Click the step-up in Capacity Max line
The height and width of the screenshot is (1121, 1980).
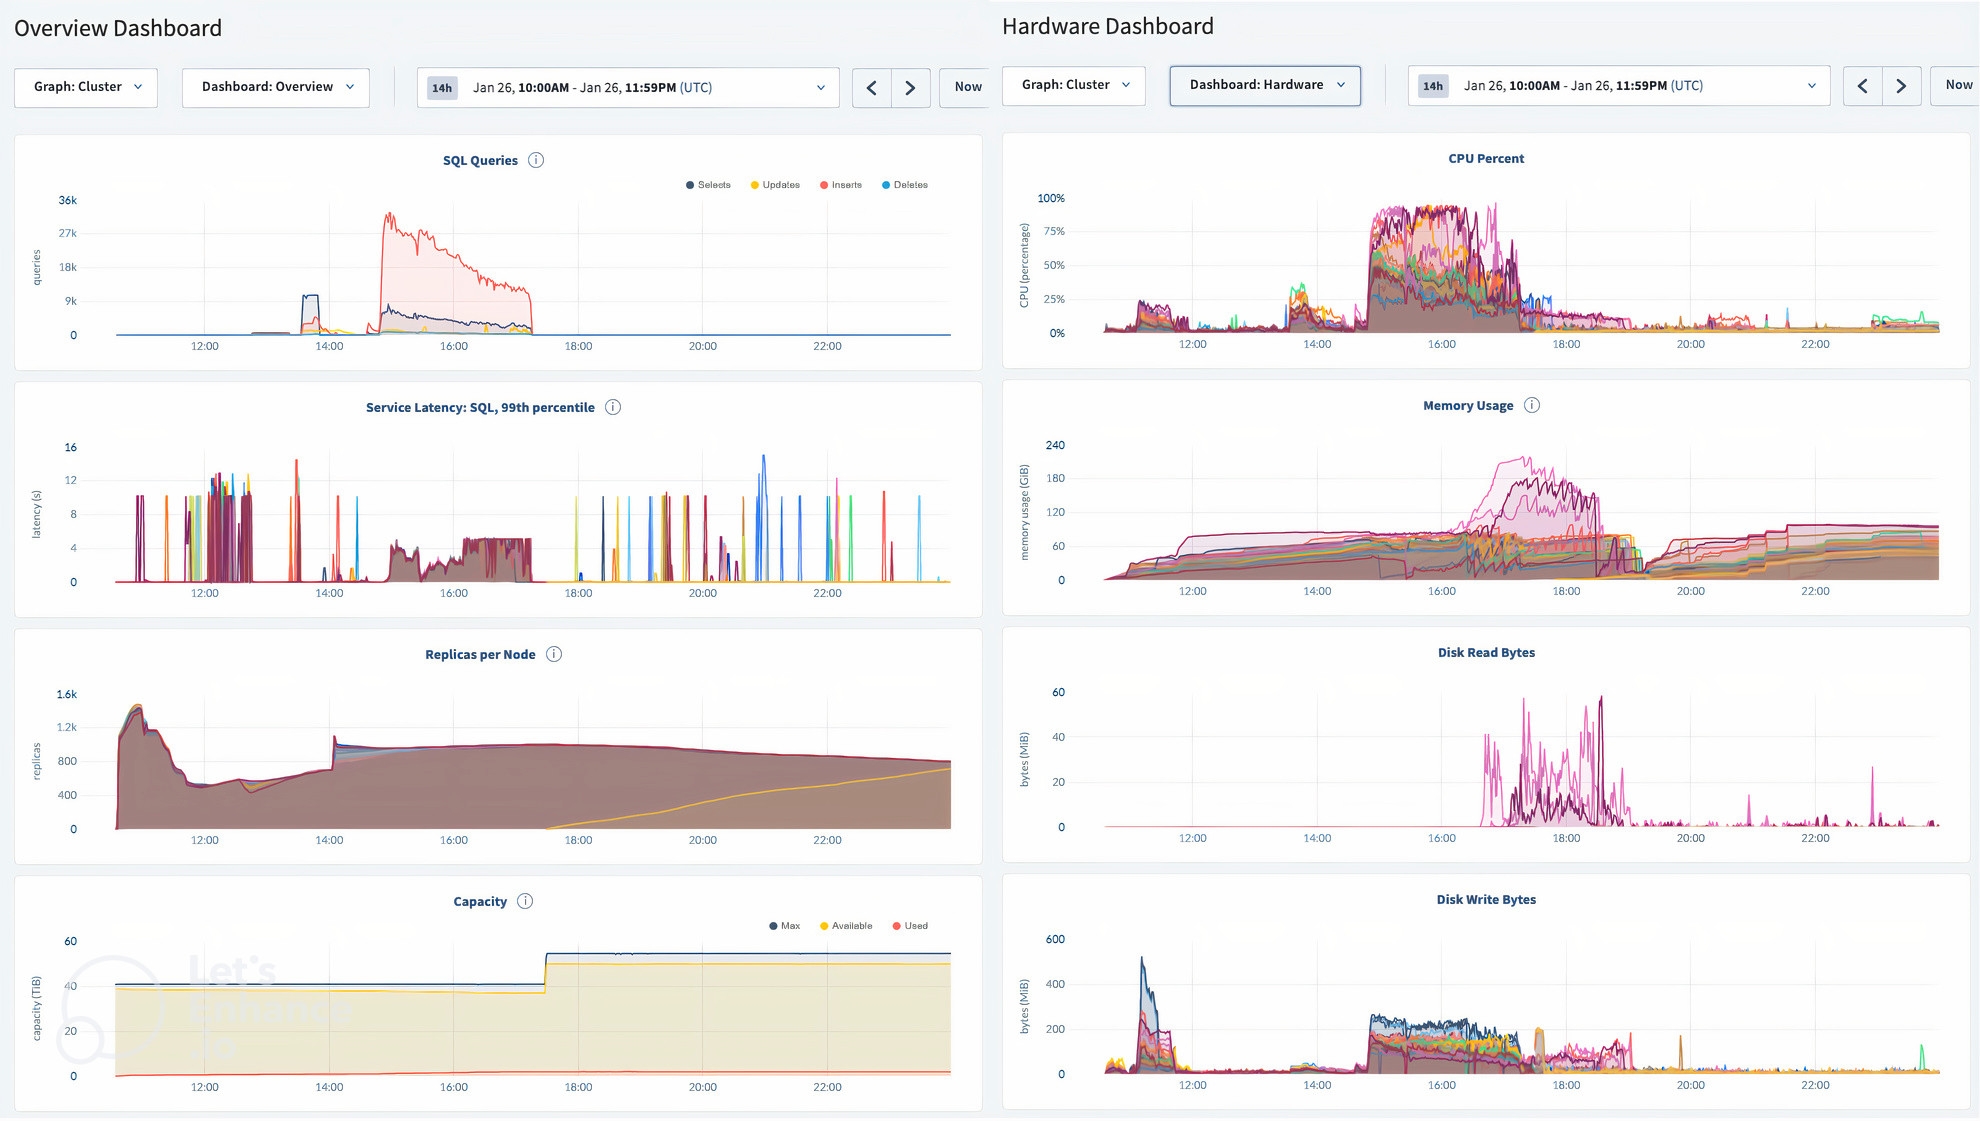(546, 969)
